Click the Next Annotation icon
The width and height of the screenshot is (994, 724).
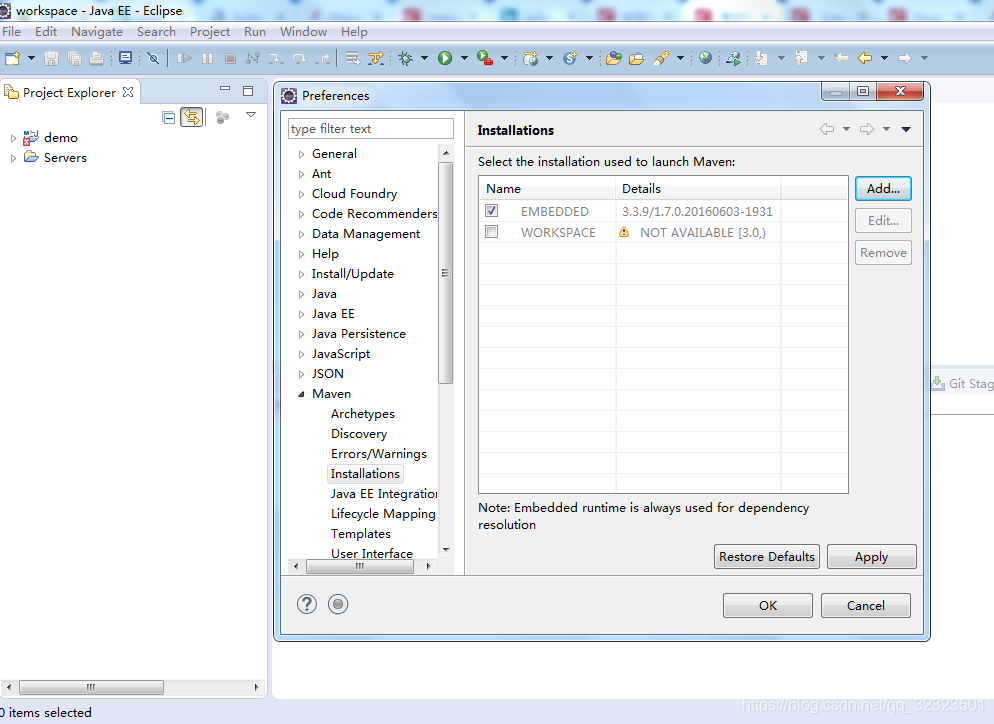[762, 58]
